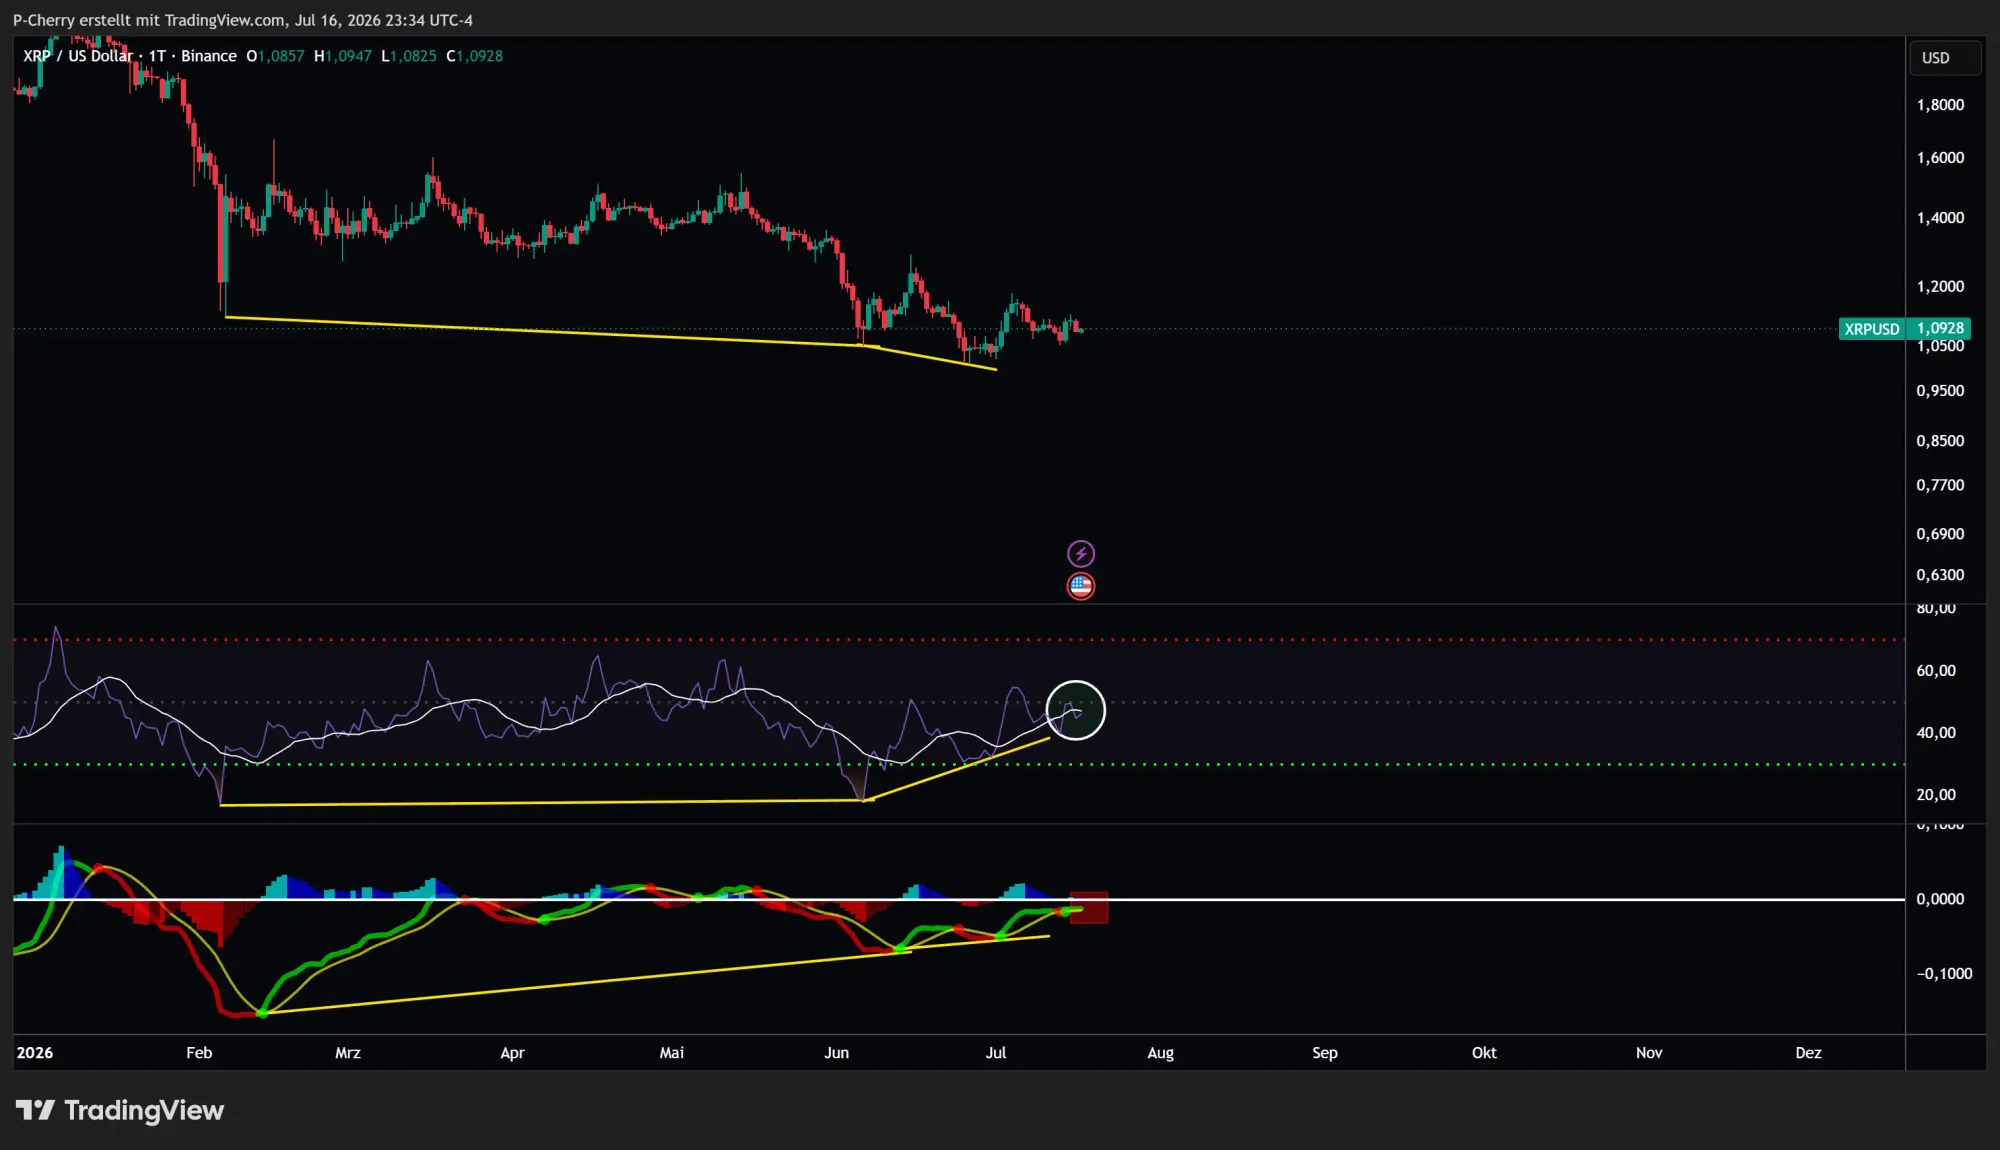Click the MACD 0,0000 axis label

coord(1940,899)
